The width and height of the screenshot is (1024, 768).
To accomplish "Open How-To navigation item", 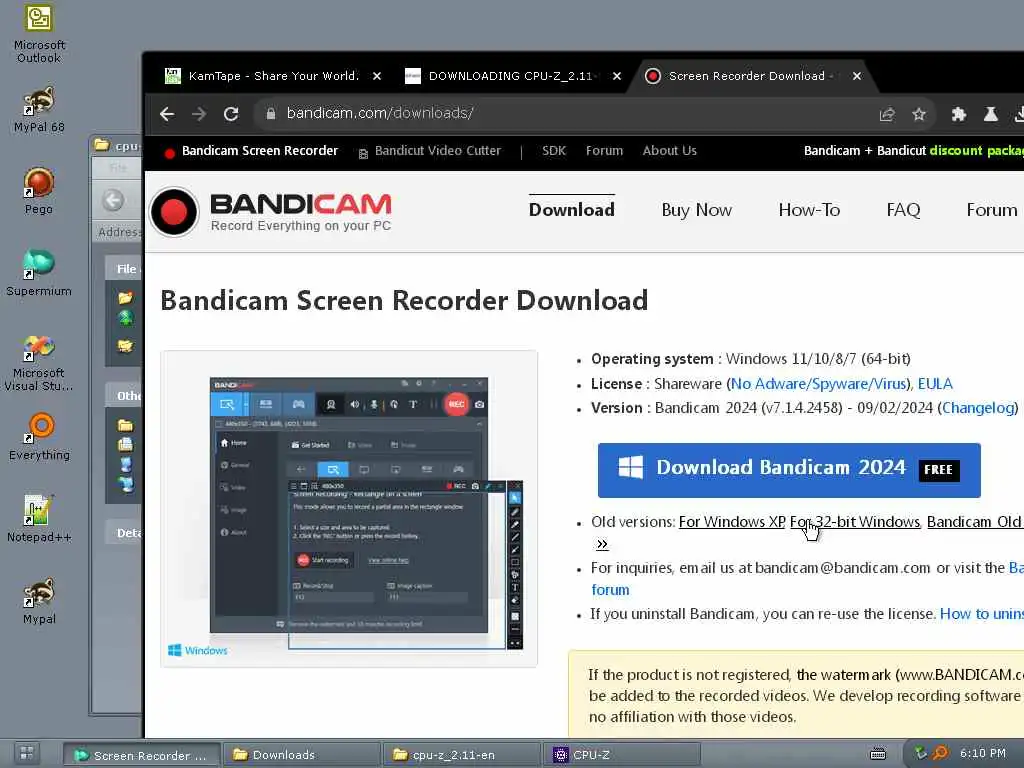I will point(809,210).
